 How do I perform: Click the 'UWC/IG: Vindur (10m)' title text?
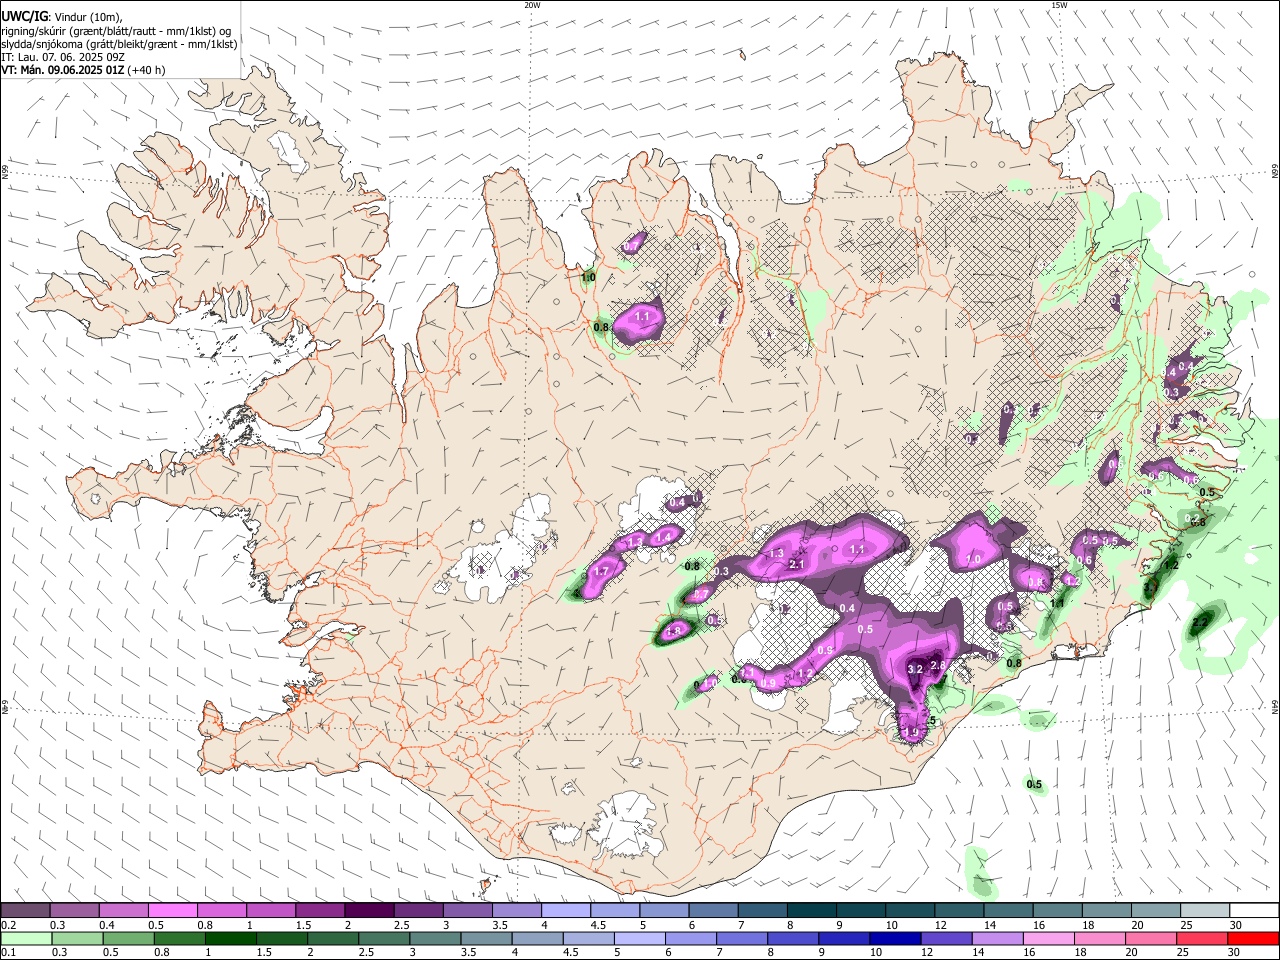(62, 17)
